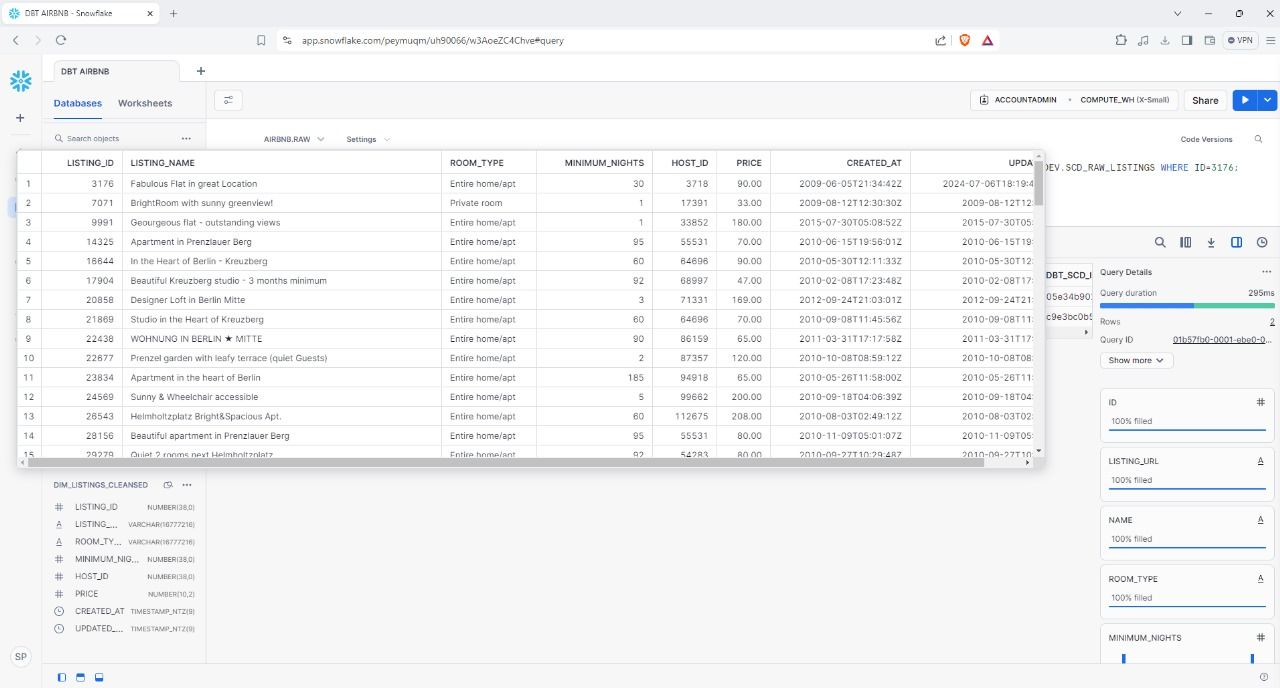Viewport: 1280px width, 688px height.
Task: Open the AIRBNB.RAW database context dropdown
Action: click(293, 139)
